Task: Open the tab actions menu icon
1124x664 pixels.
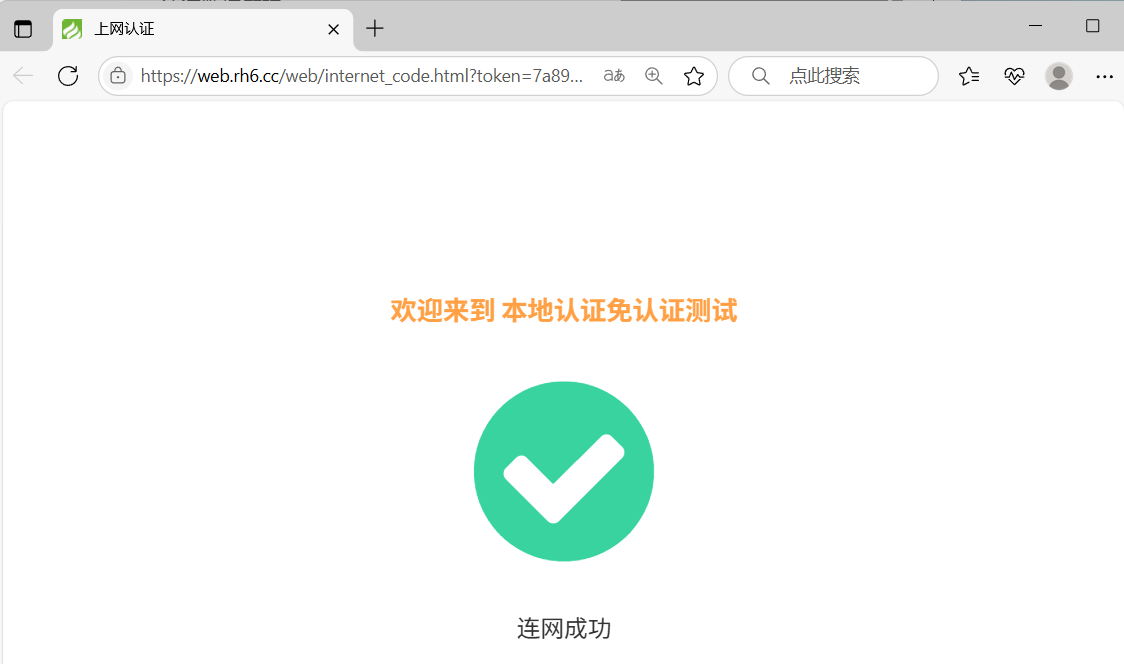Action: click(23, 29)
